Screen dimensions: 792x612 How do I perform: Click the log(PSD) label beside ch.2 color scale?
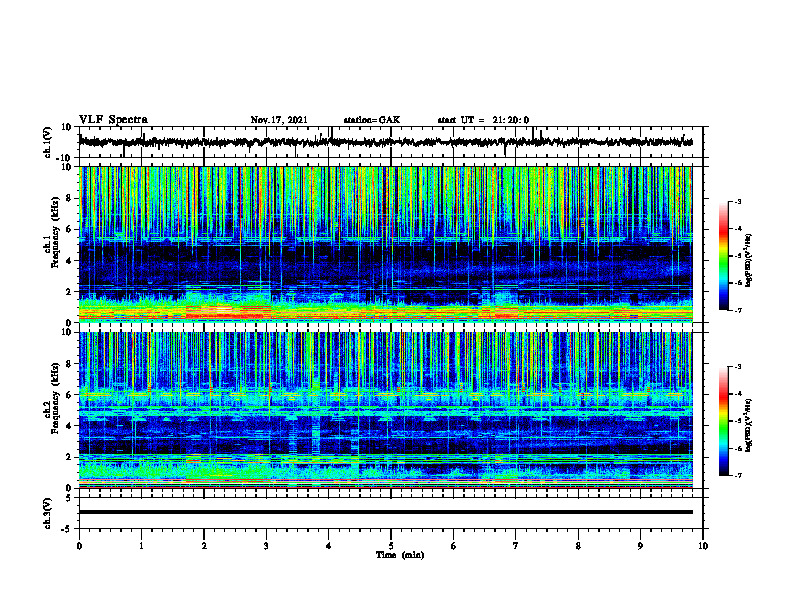748,425
